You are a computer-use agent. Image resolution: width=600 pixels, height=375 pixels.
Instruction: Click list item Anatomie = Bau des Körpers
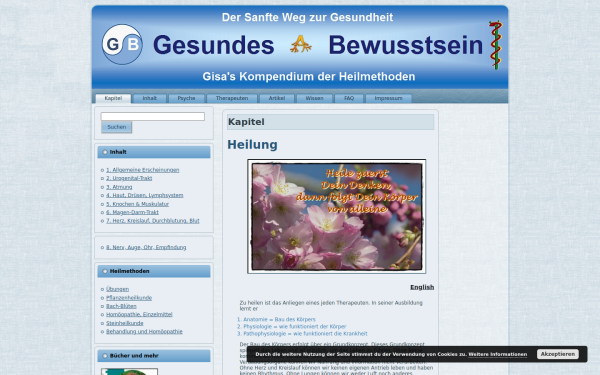pos(280,320)
